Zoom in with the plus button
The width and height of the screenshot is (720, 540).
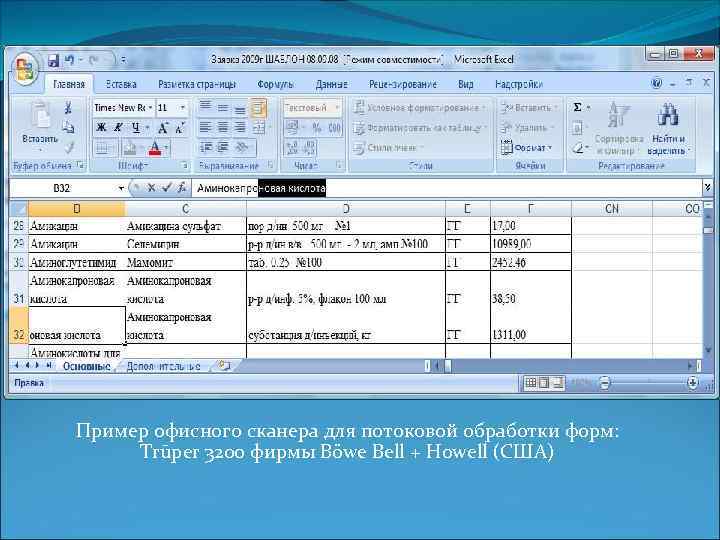(x=692, y=382)
